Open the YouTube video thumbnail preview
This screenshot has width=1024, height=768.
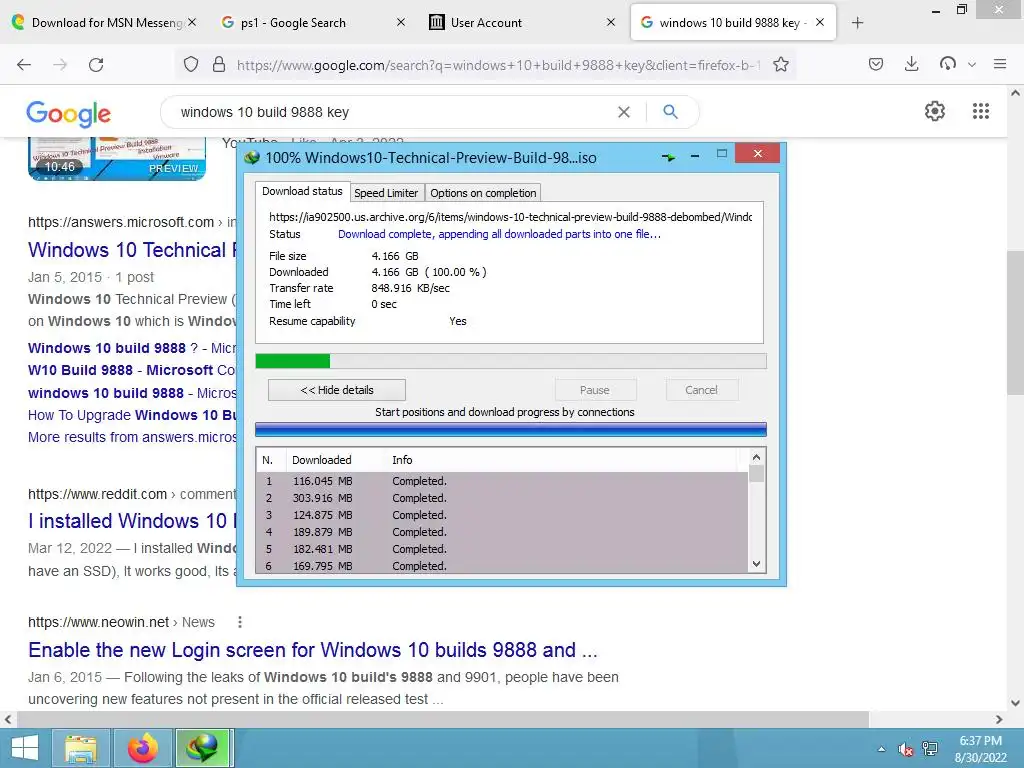[x=117, y=159]
